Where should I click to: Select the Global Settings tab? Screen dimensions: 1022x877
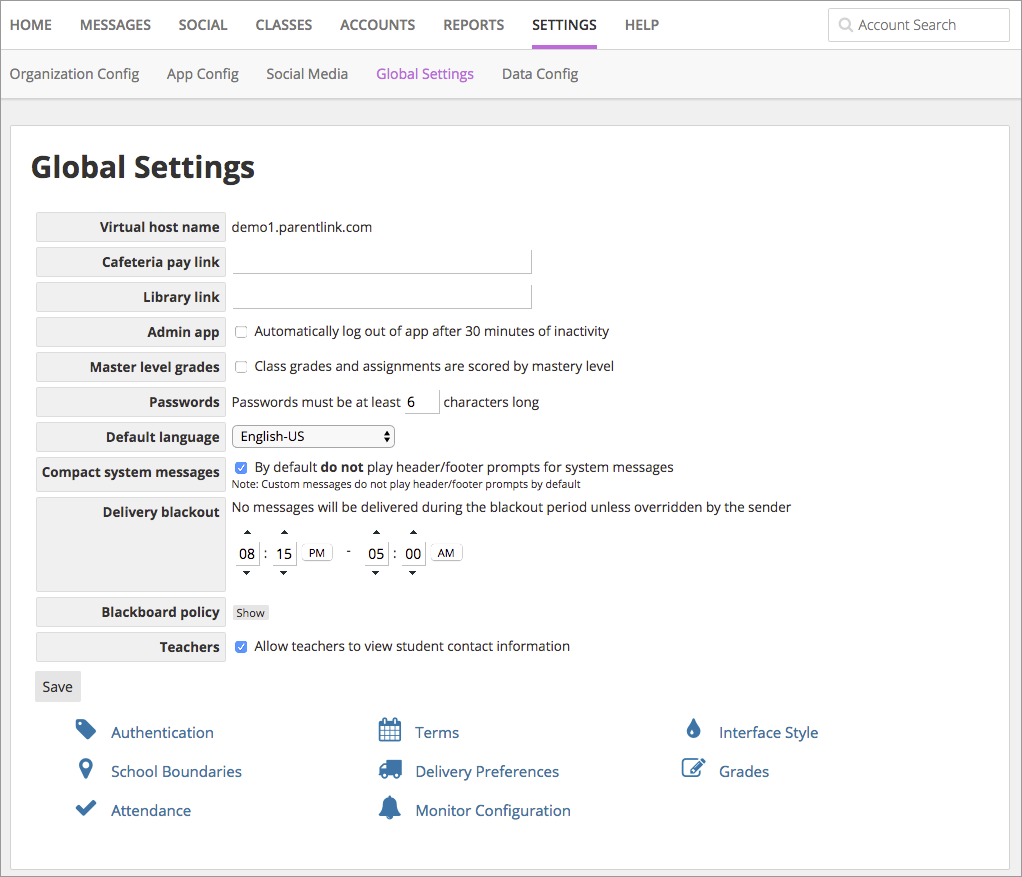pos(425,74)
